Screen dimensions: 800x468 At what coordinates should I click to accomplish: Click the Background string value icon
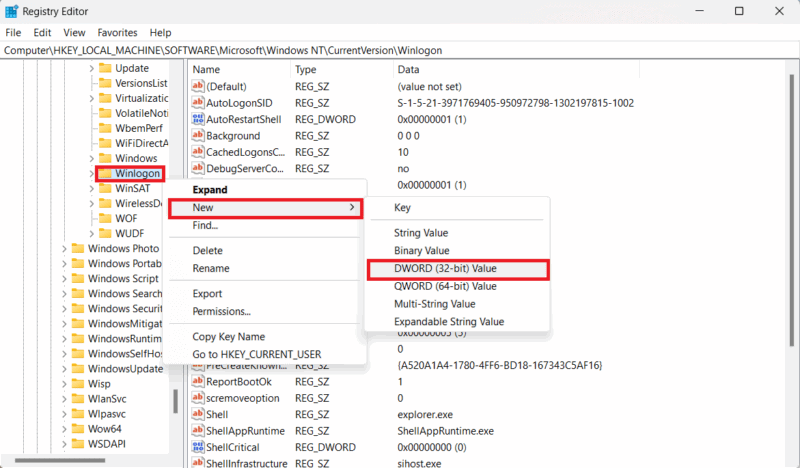[x=198, y=136]
